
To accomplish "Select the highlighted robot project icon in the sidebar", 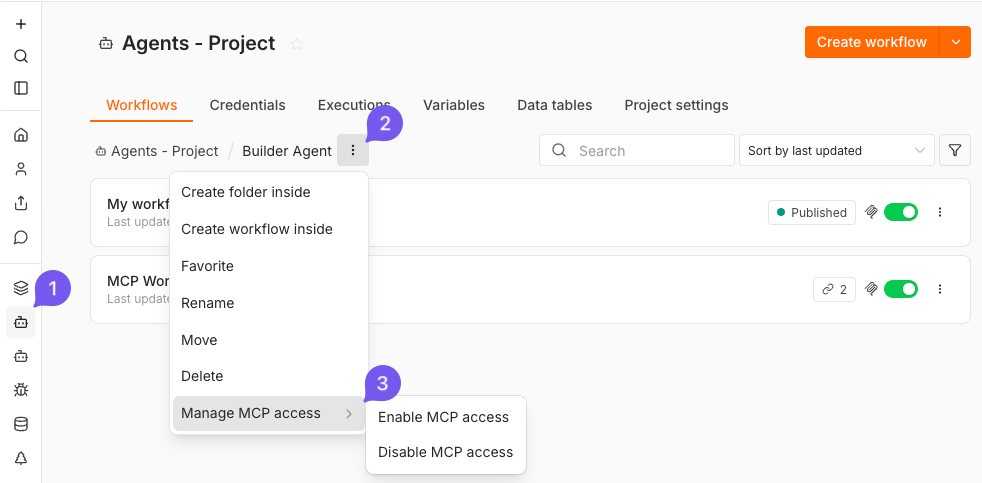I will point(21,323).
